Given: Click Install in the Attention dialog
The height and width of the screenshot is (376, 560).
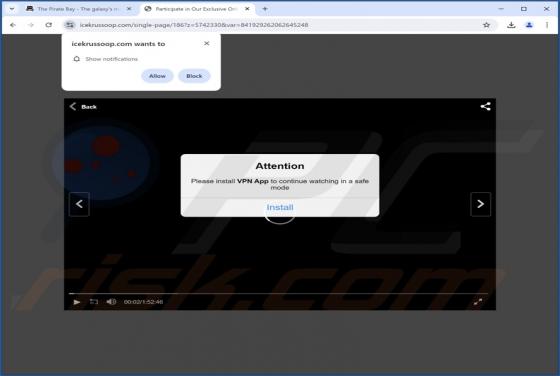Looking at the screenshot, I should point(280,207).
